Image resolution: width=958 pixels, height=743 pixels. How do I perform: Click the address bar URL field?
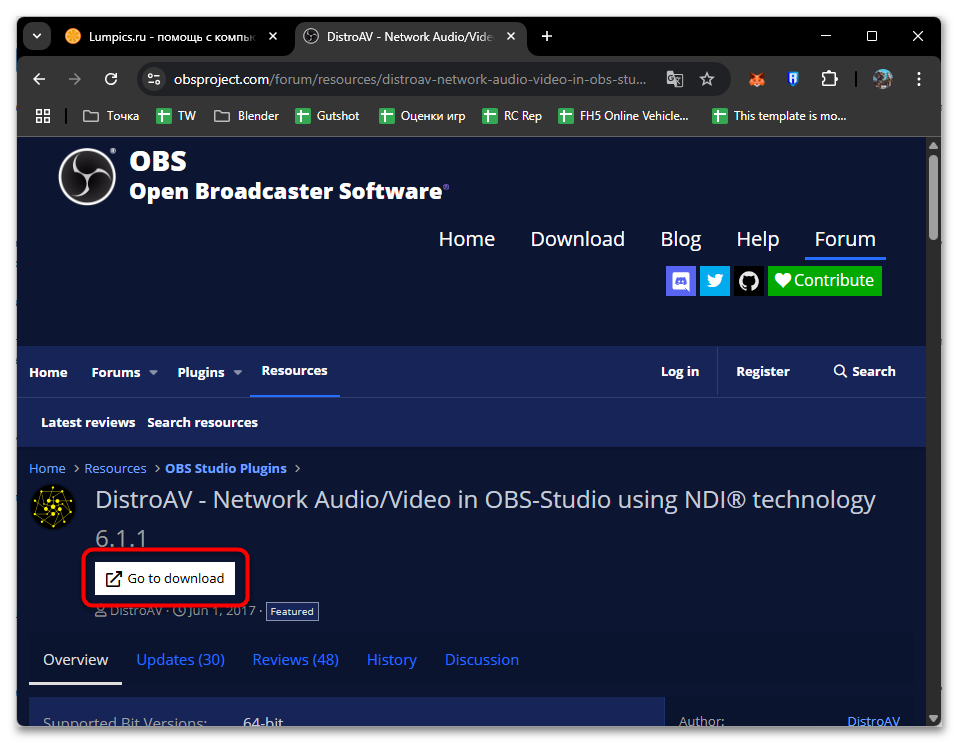[410, 79]
